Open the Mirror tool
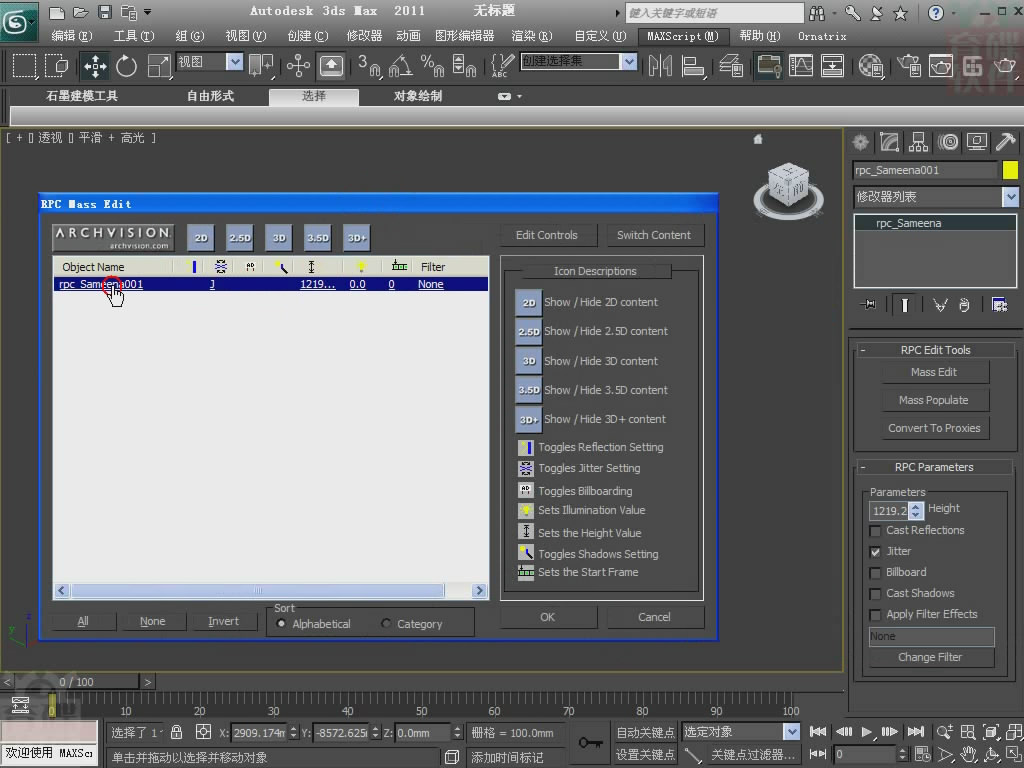 coord(660,66)
